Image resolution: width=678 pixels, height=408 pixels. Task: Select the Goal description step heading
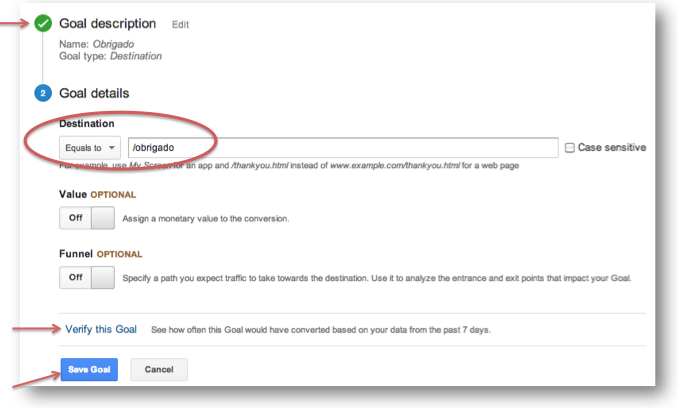(108, 23)
